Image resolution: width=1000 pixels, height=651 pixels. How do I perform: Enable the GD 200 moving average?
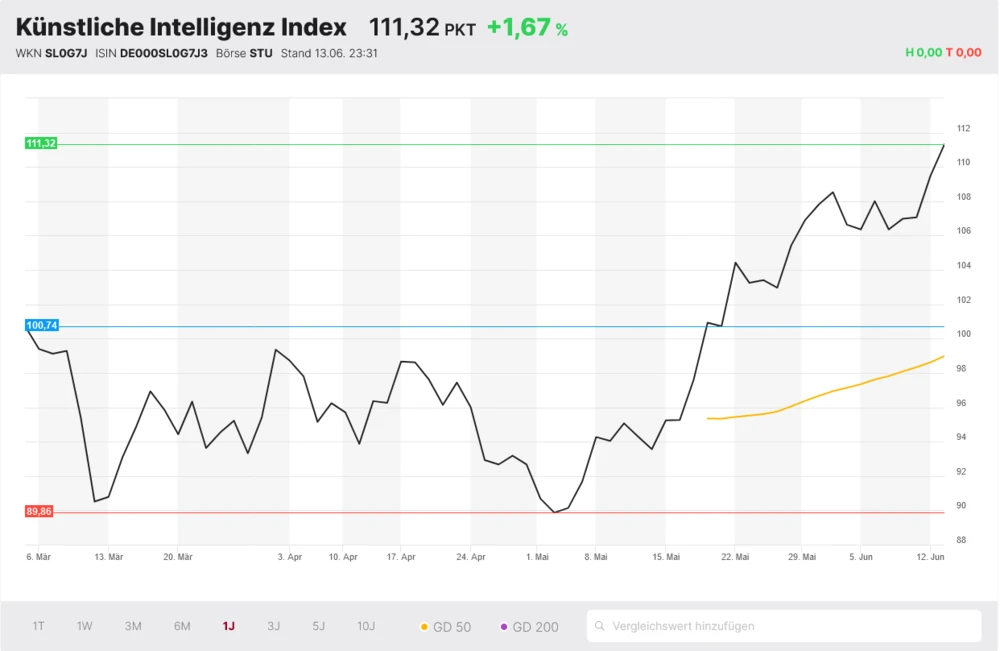(529, 627)
